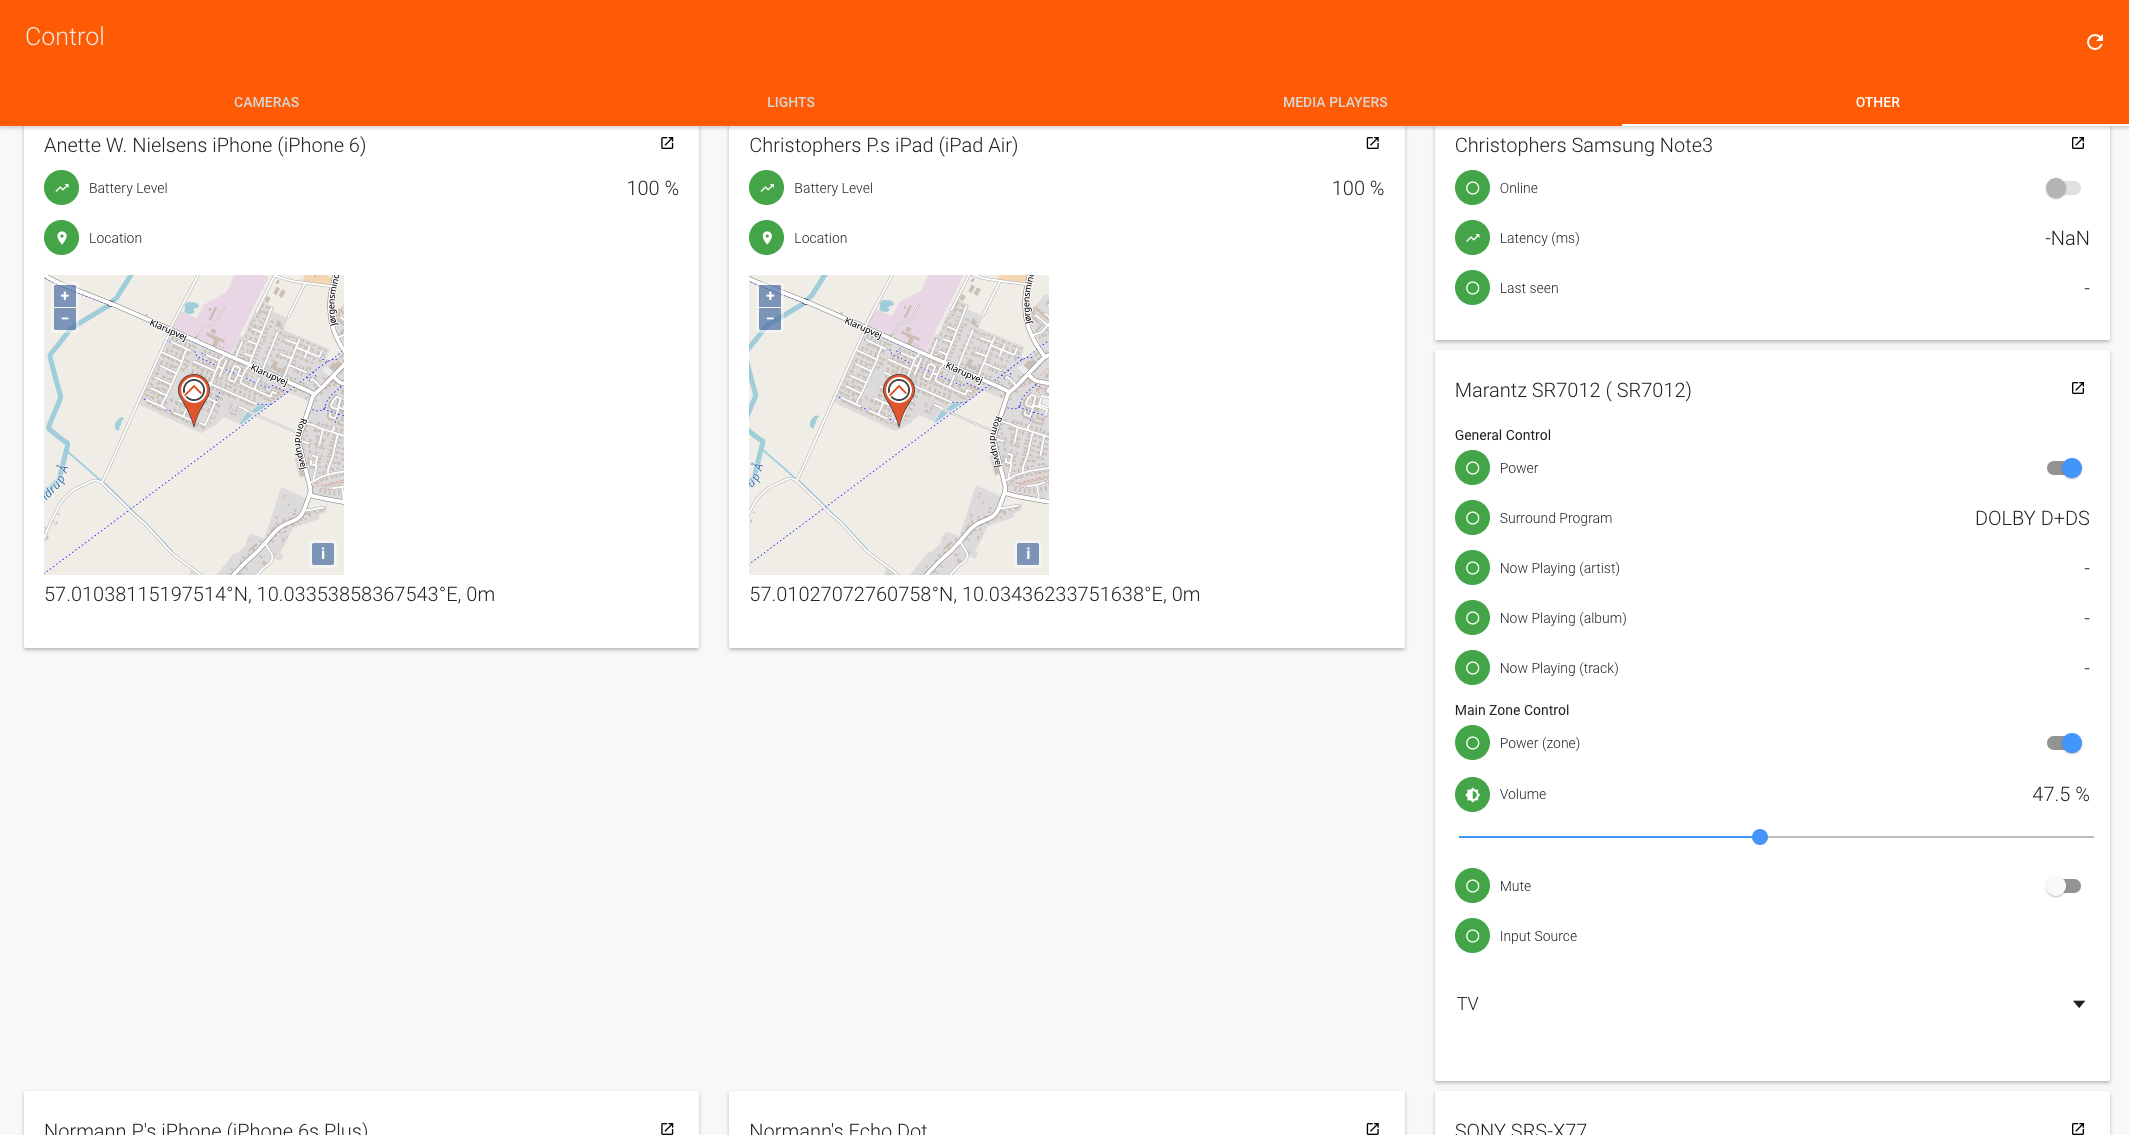This screenshot has width=2129, height=1135.
Task: Open the MEDIA PLAYERS tab
Action: [x=1334, y=101]
